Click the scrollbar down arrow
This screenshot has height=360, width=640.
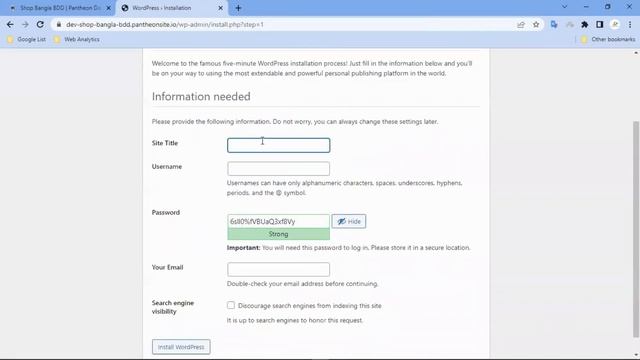click(636, 355)
